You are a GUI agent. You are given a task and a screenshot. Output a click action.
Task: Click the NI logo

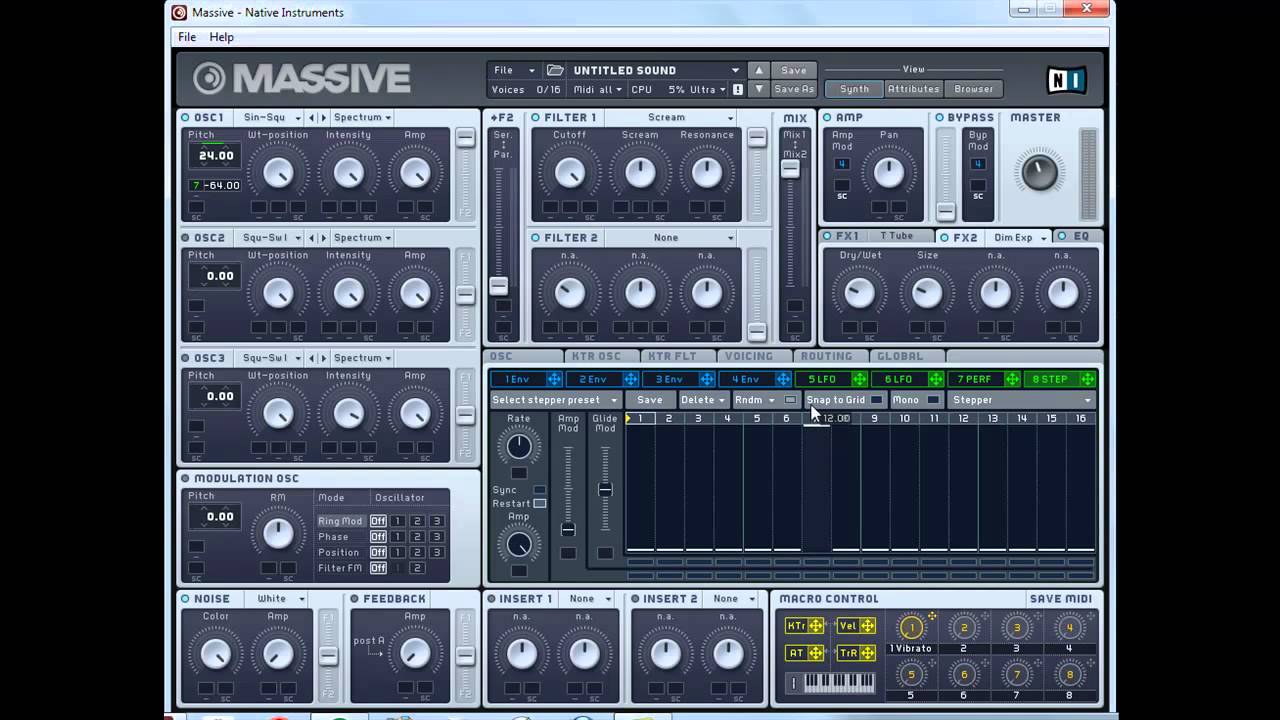point(1067,79)
